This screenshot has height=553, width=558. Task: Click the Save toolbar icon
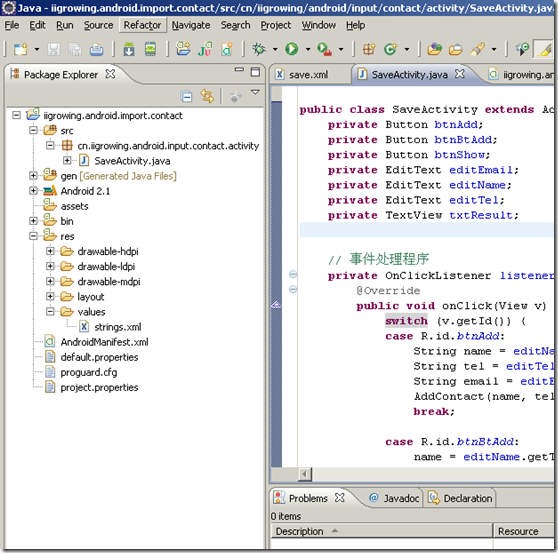point(54,49)
